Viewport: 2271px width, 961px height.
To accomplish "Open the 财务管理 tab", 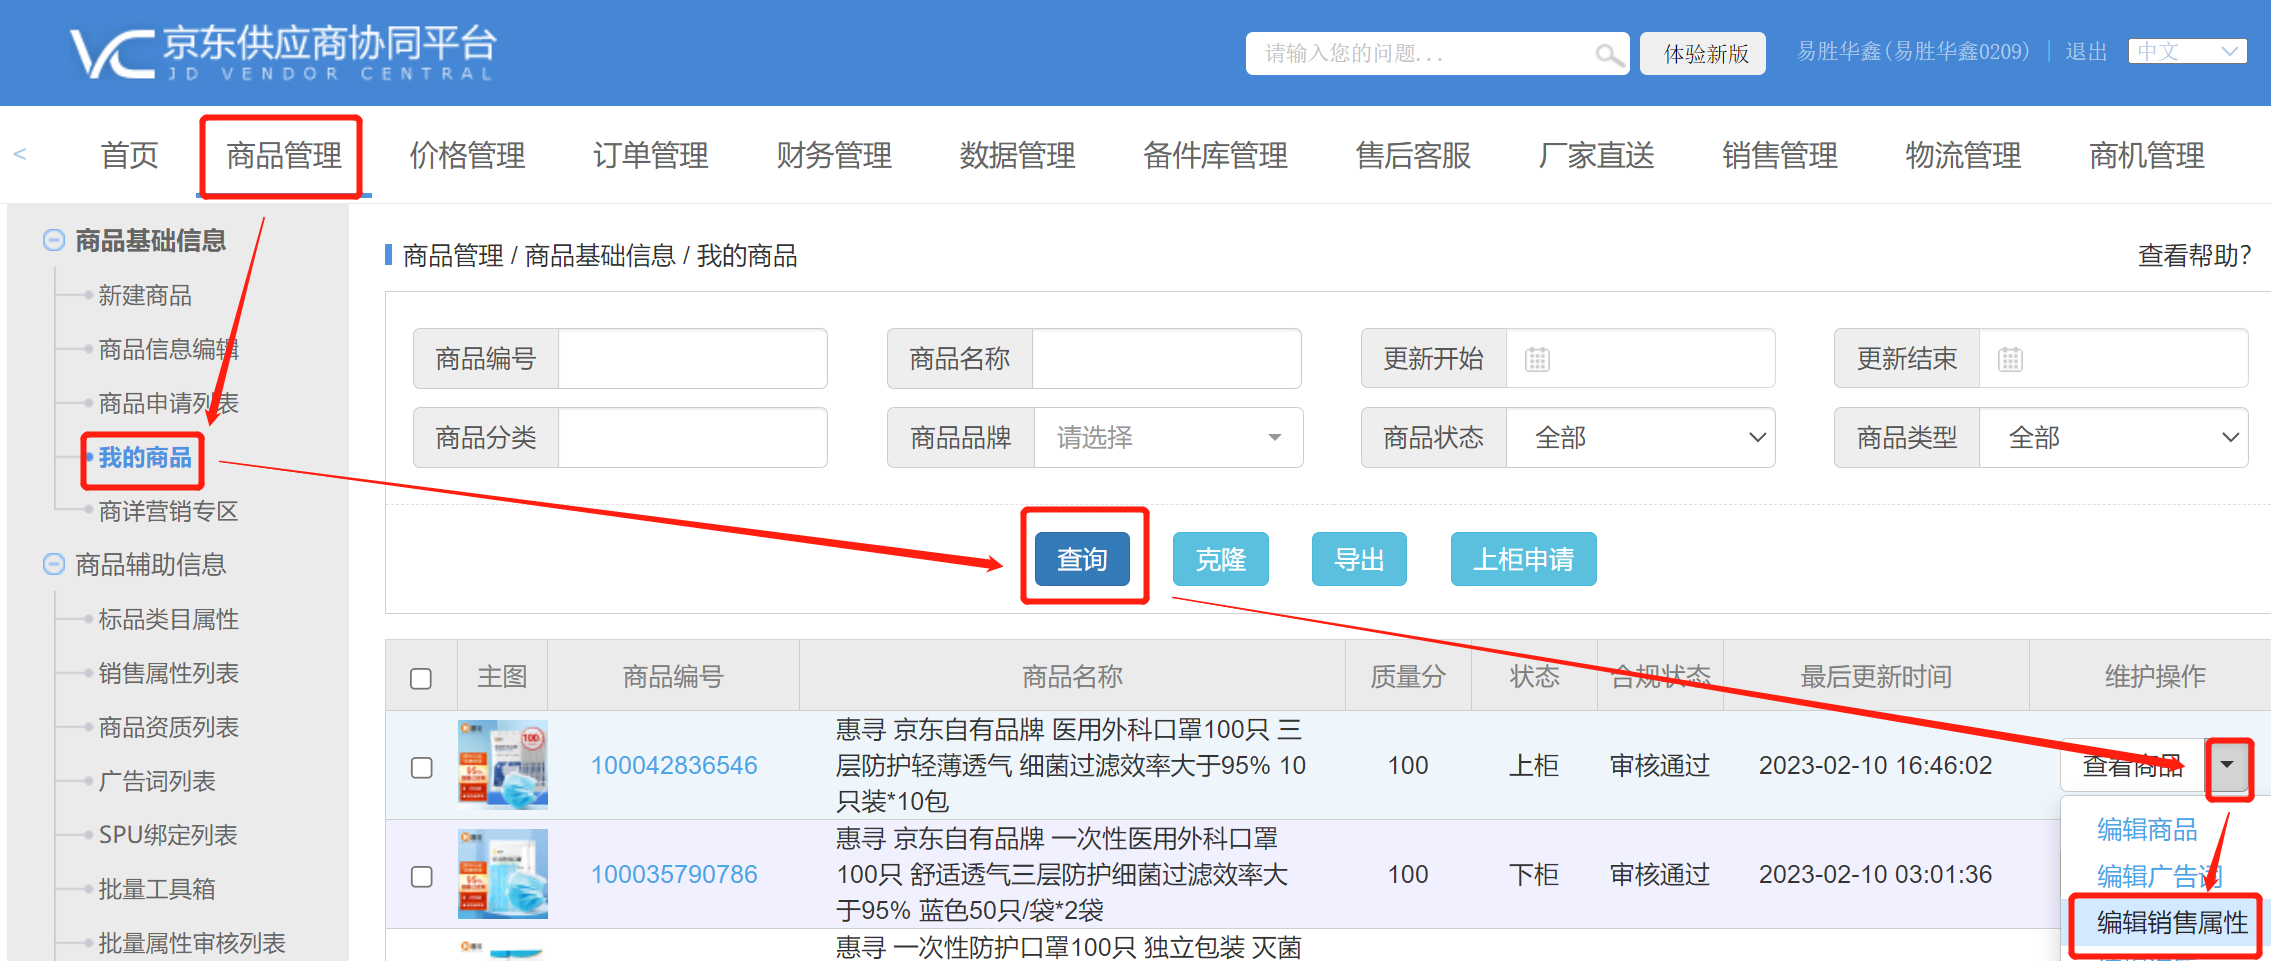I will pos(834,155).
